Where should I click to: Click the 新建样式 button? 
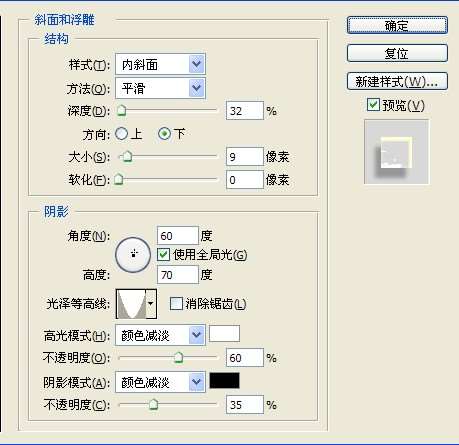pos(397,81)
